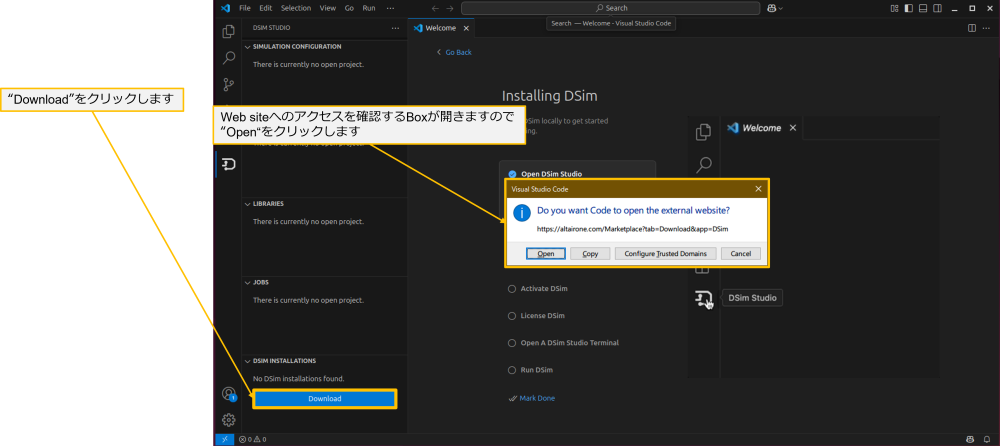Open the Manage gear menu

click(x=228, y=420)
